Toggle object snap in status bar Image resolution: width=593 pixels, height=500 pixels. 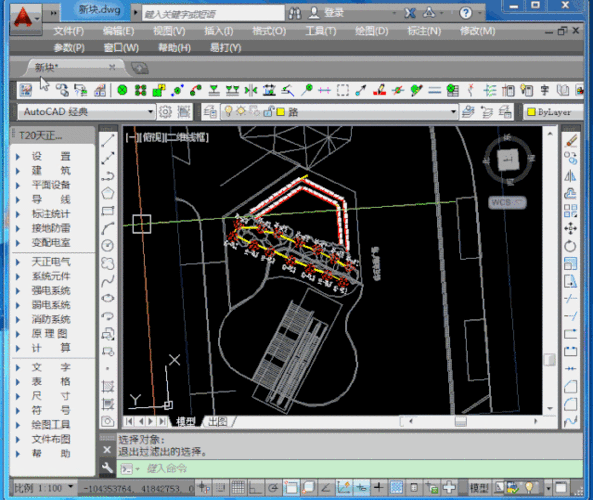pos(291,488)
